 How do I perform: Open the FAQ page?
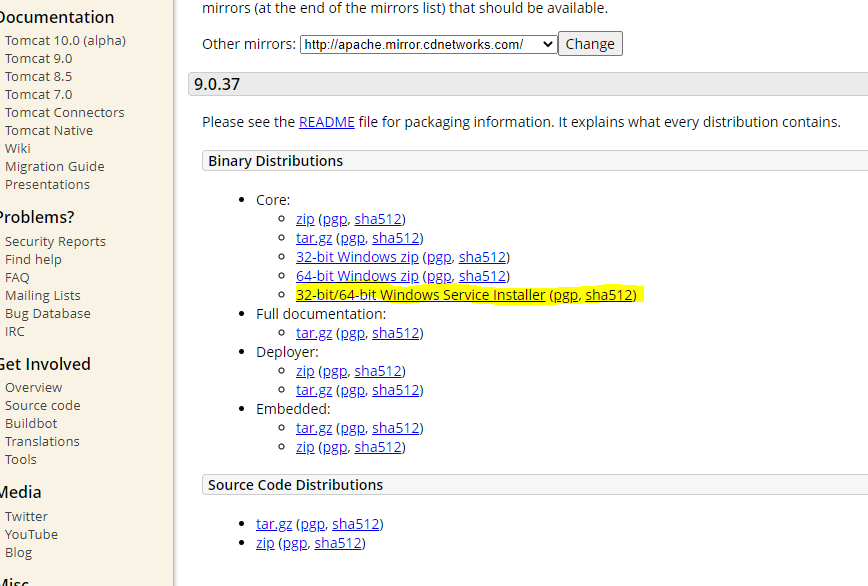point(17,277)
